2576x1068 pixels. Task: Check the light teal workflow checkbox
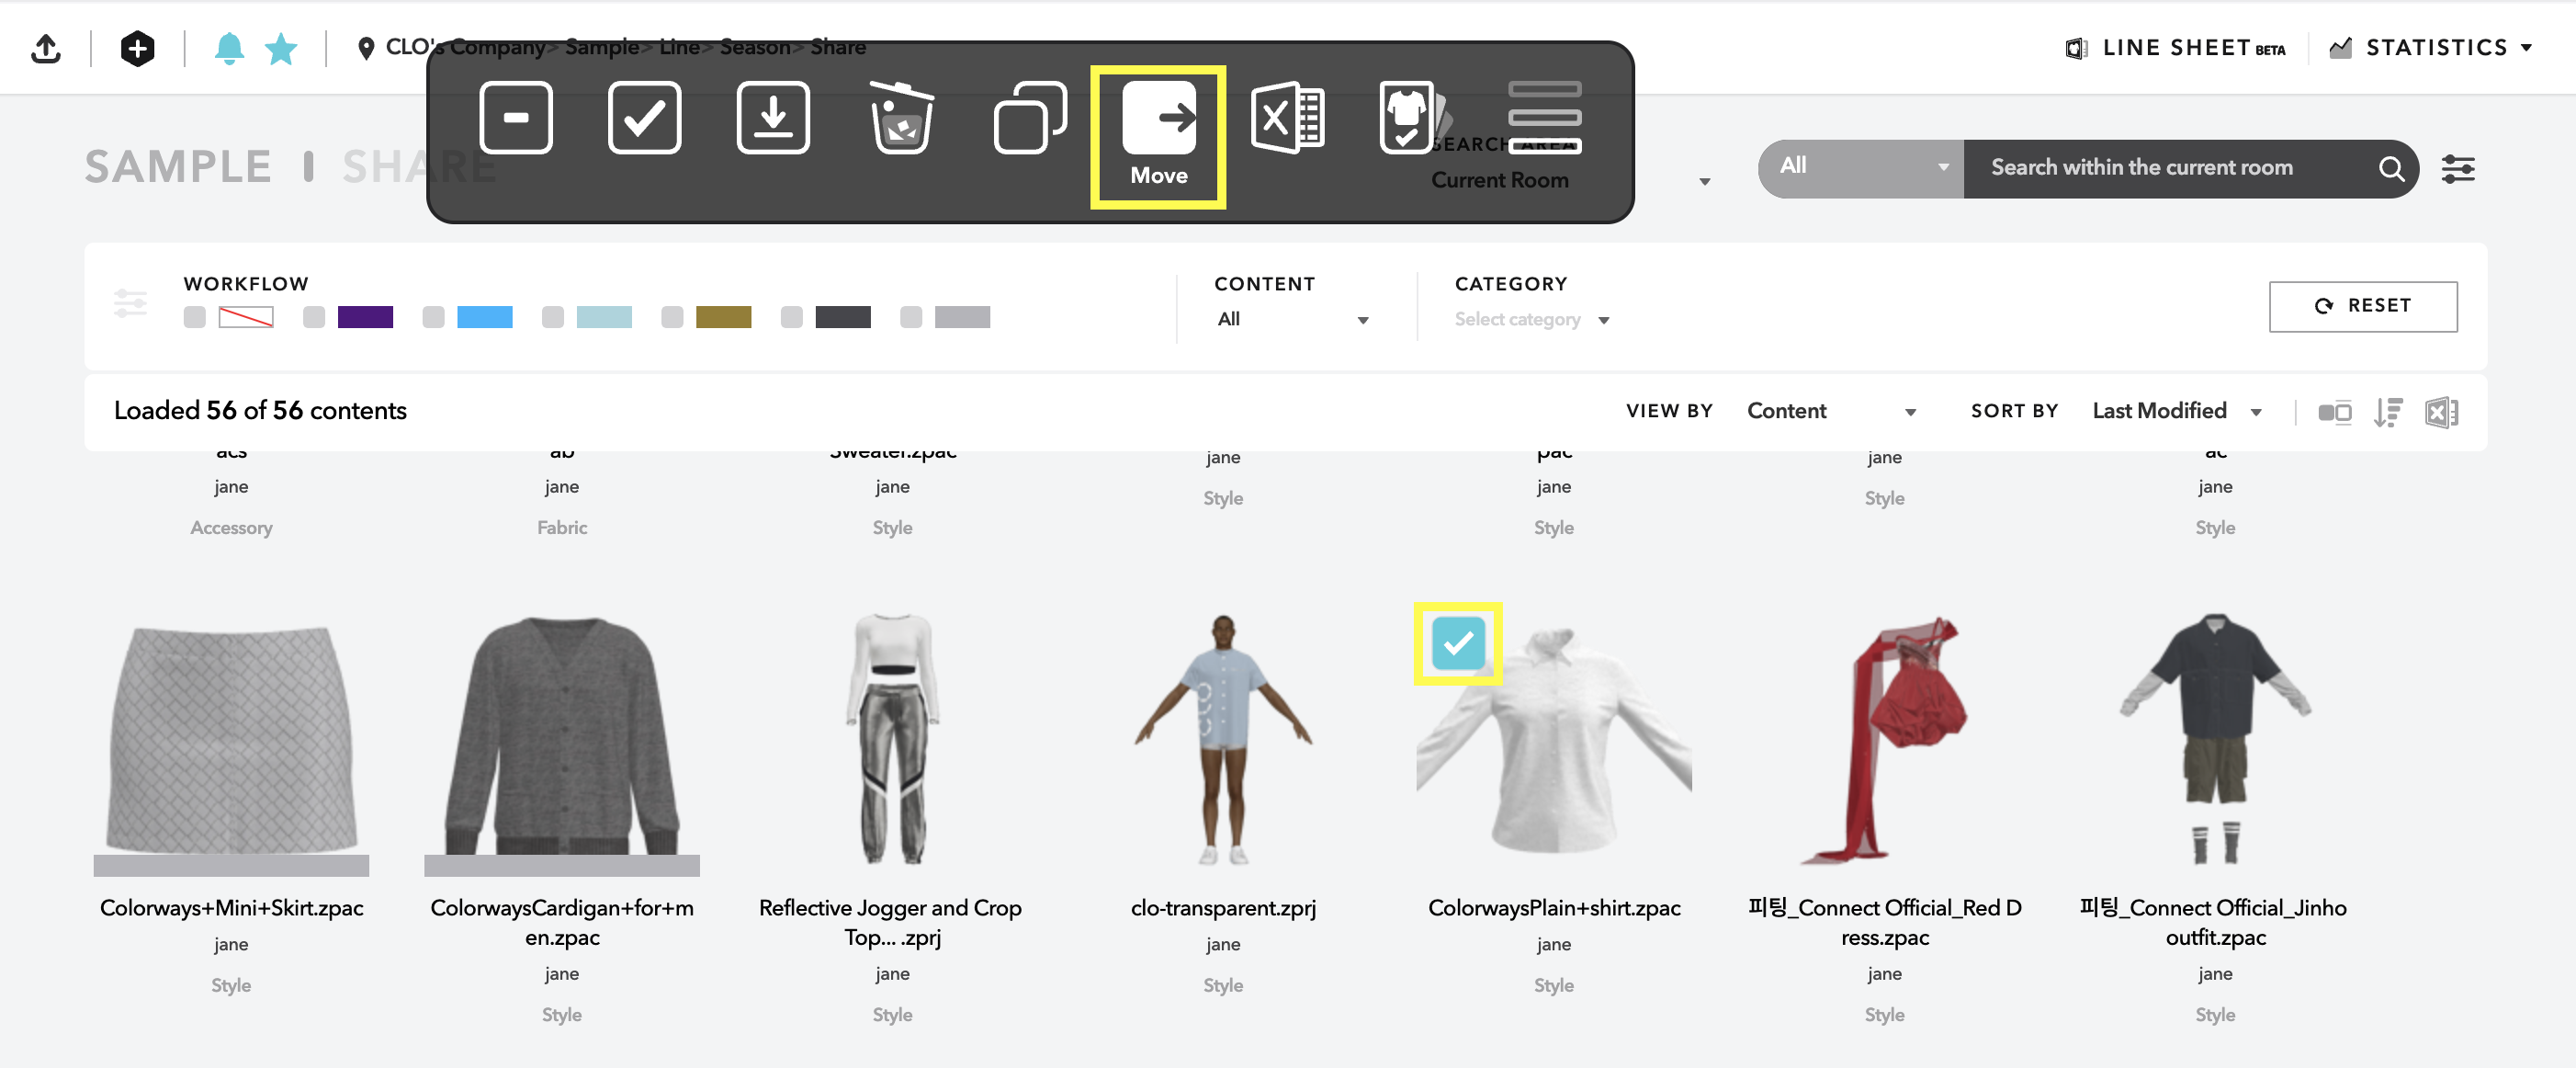pos(553,317)
